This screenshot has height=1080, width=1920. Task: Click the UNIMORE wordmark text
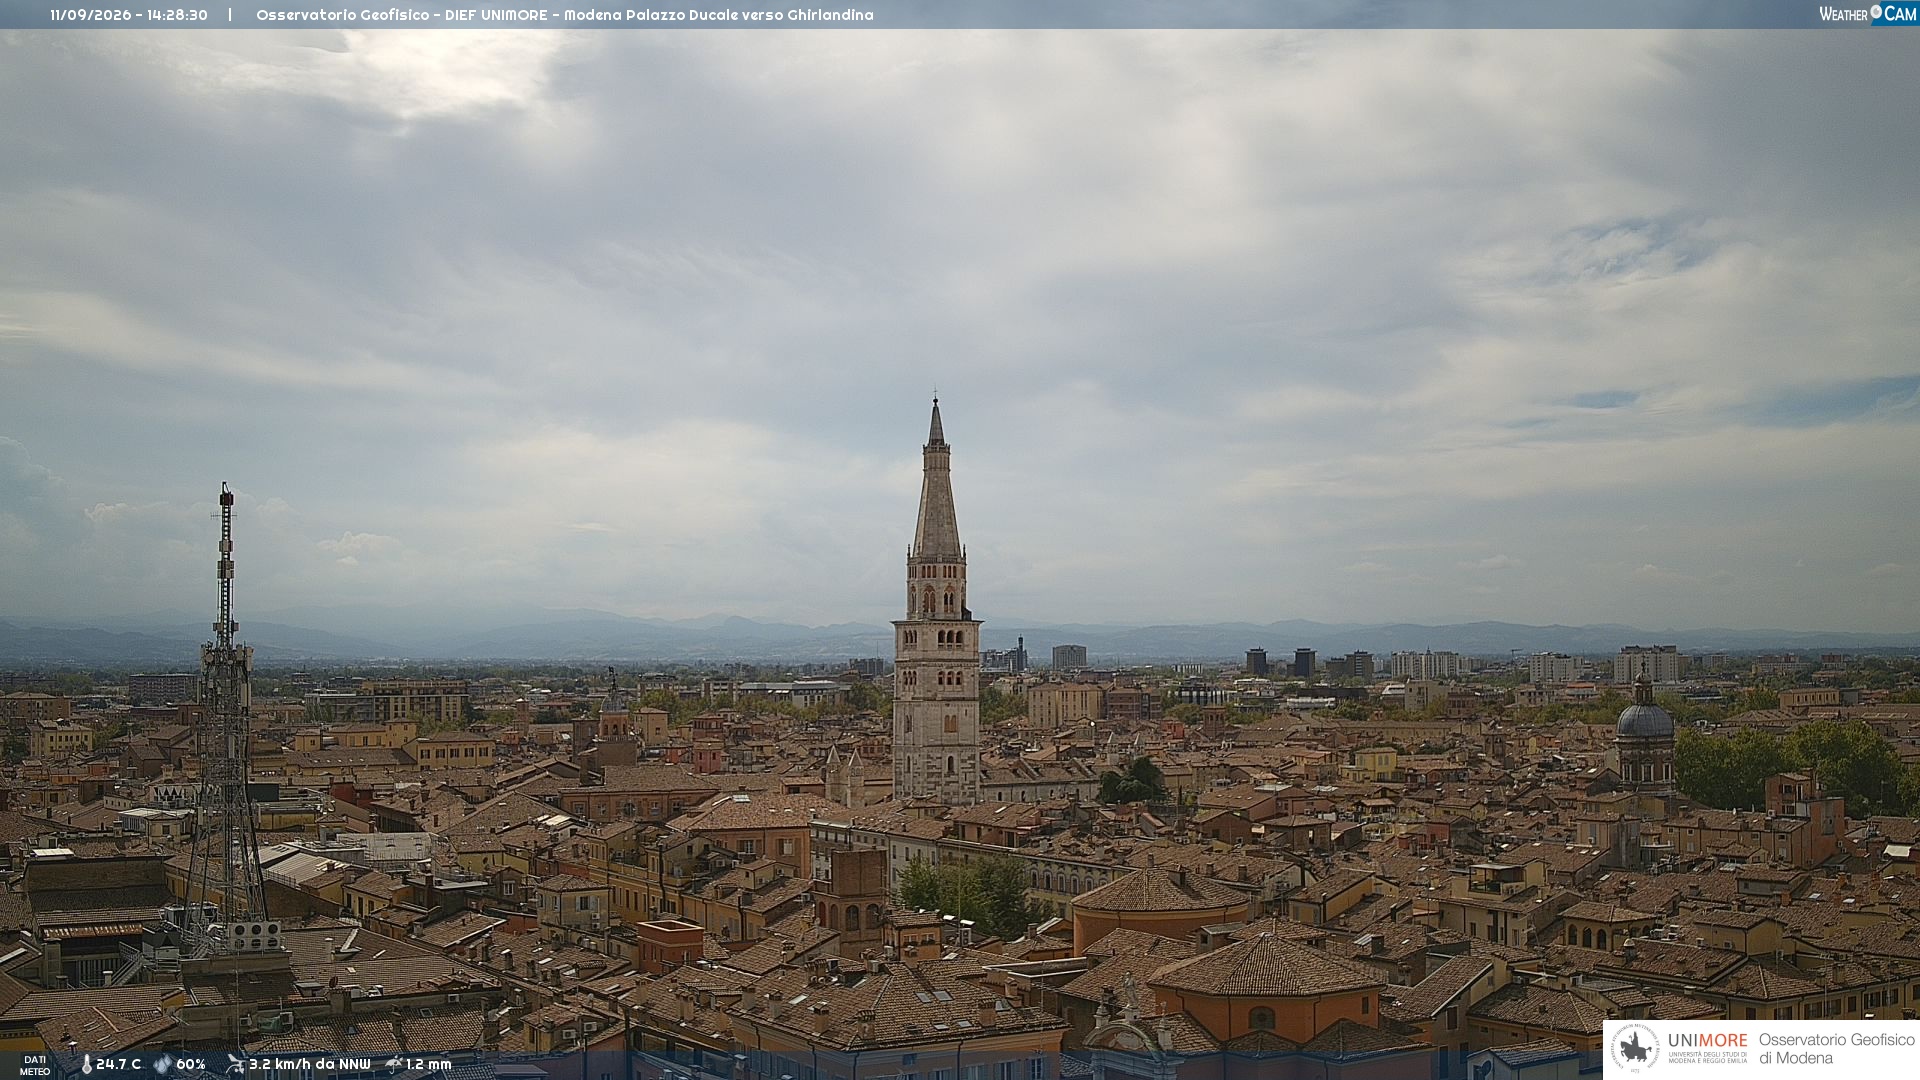click(1708, 1040)
